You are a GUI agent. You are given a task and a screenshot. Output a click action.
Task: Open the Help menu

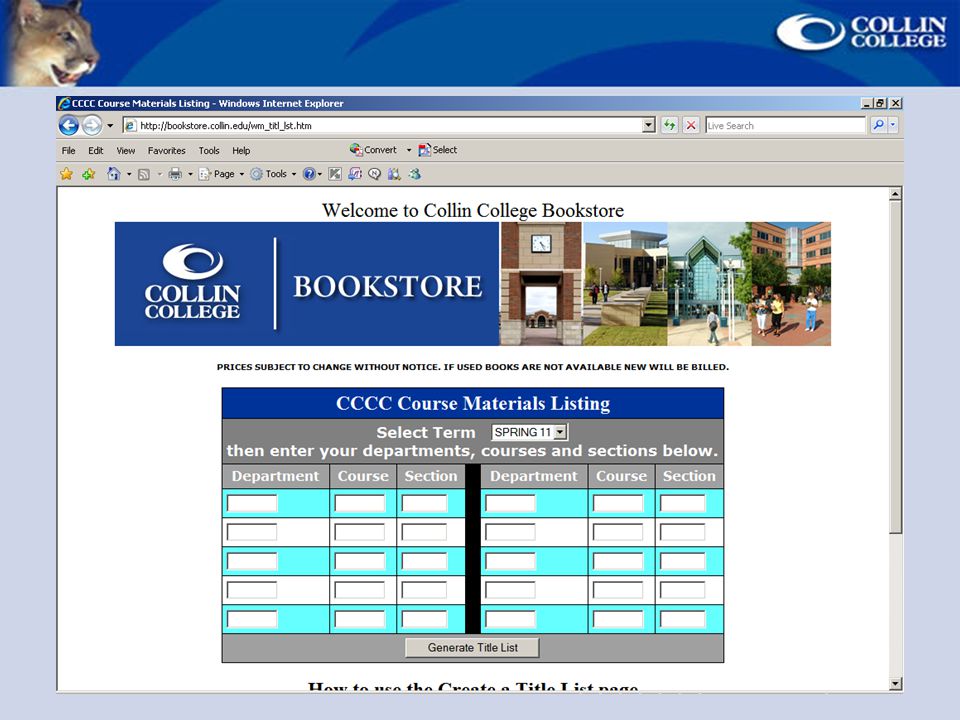(x=241, y=151)
